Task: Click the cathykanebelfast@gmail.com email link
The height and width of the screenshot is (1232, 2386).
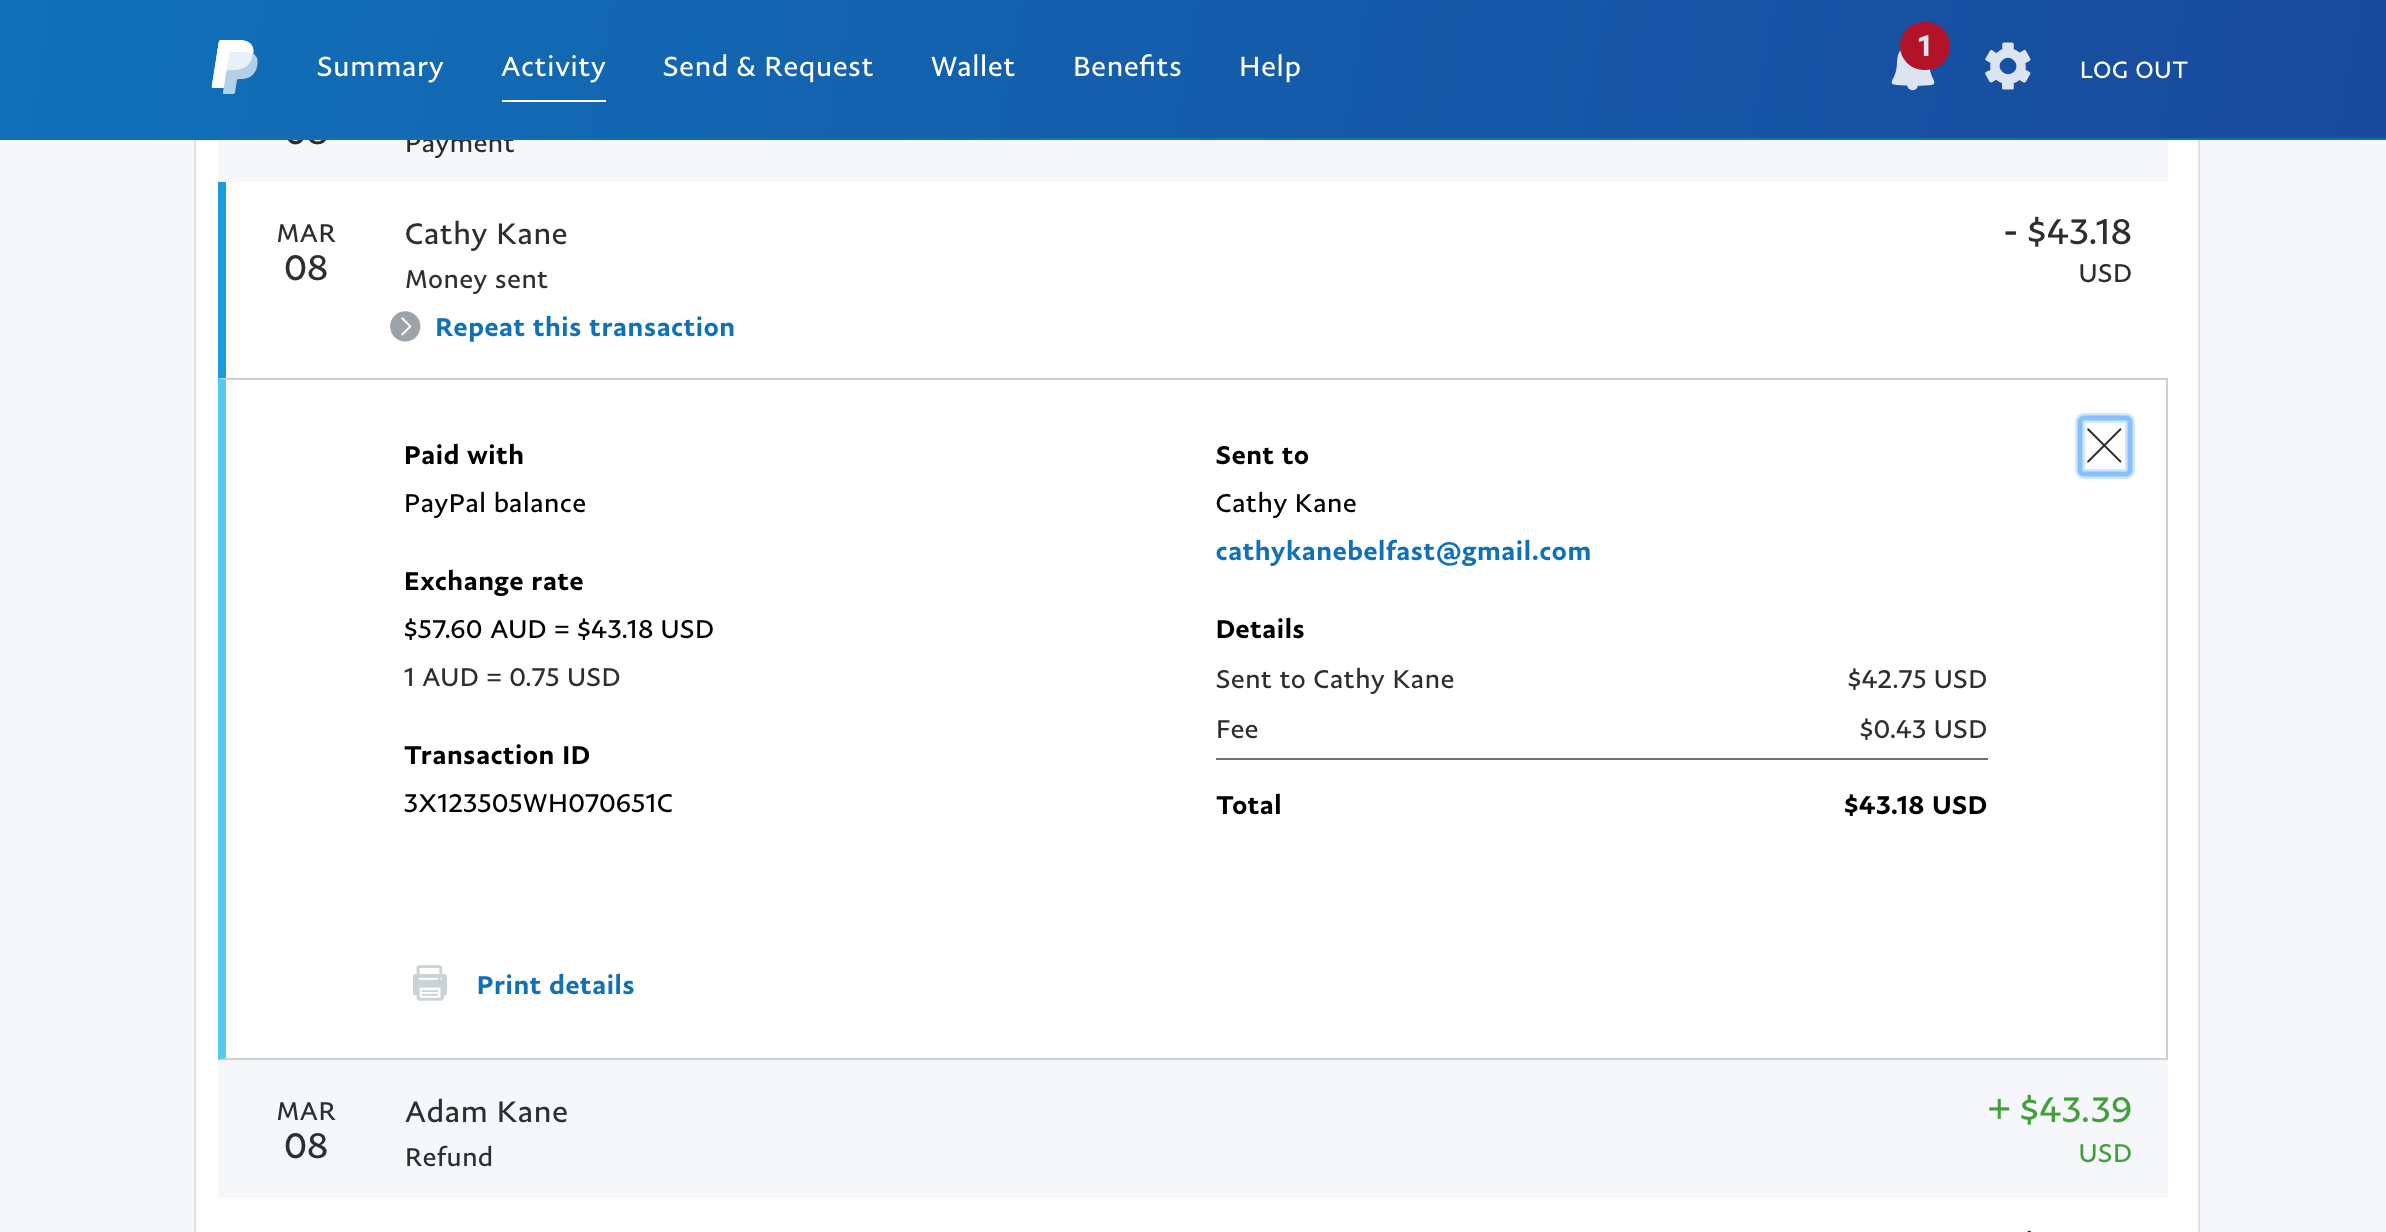Action: (x=1402, y=551)
